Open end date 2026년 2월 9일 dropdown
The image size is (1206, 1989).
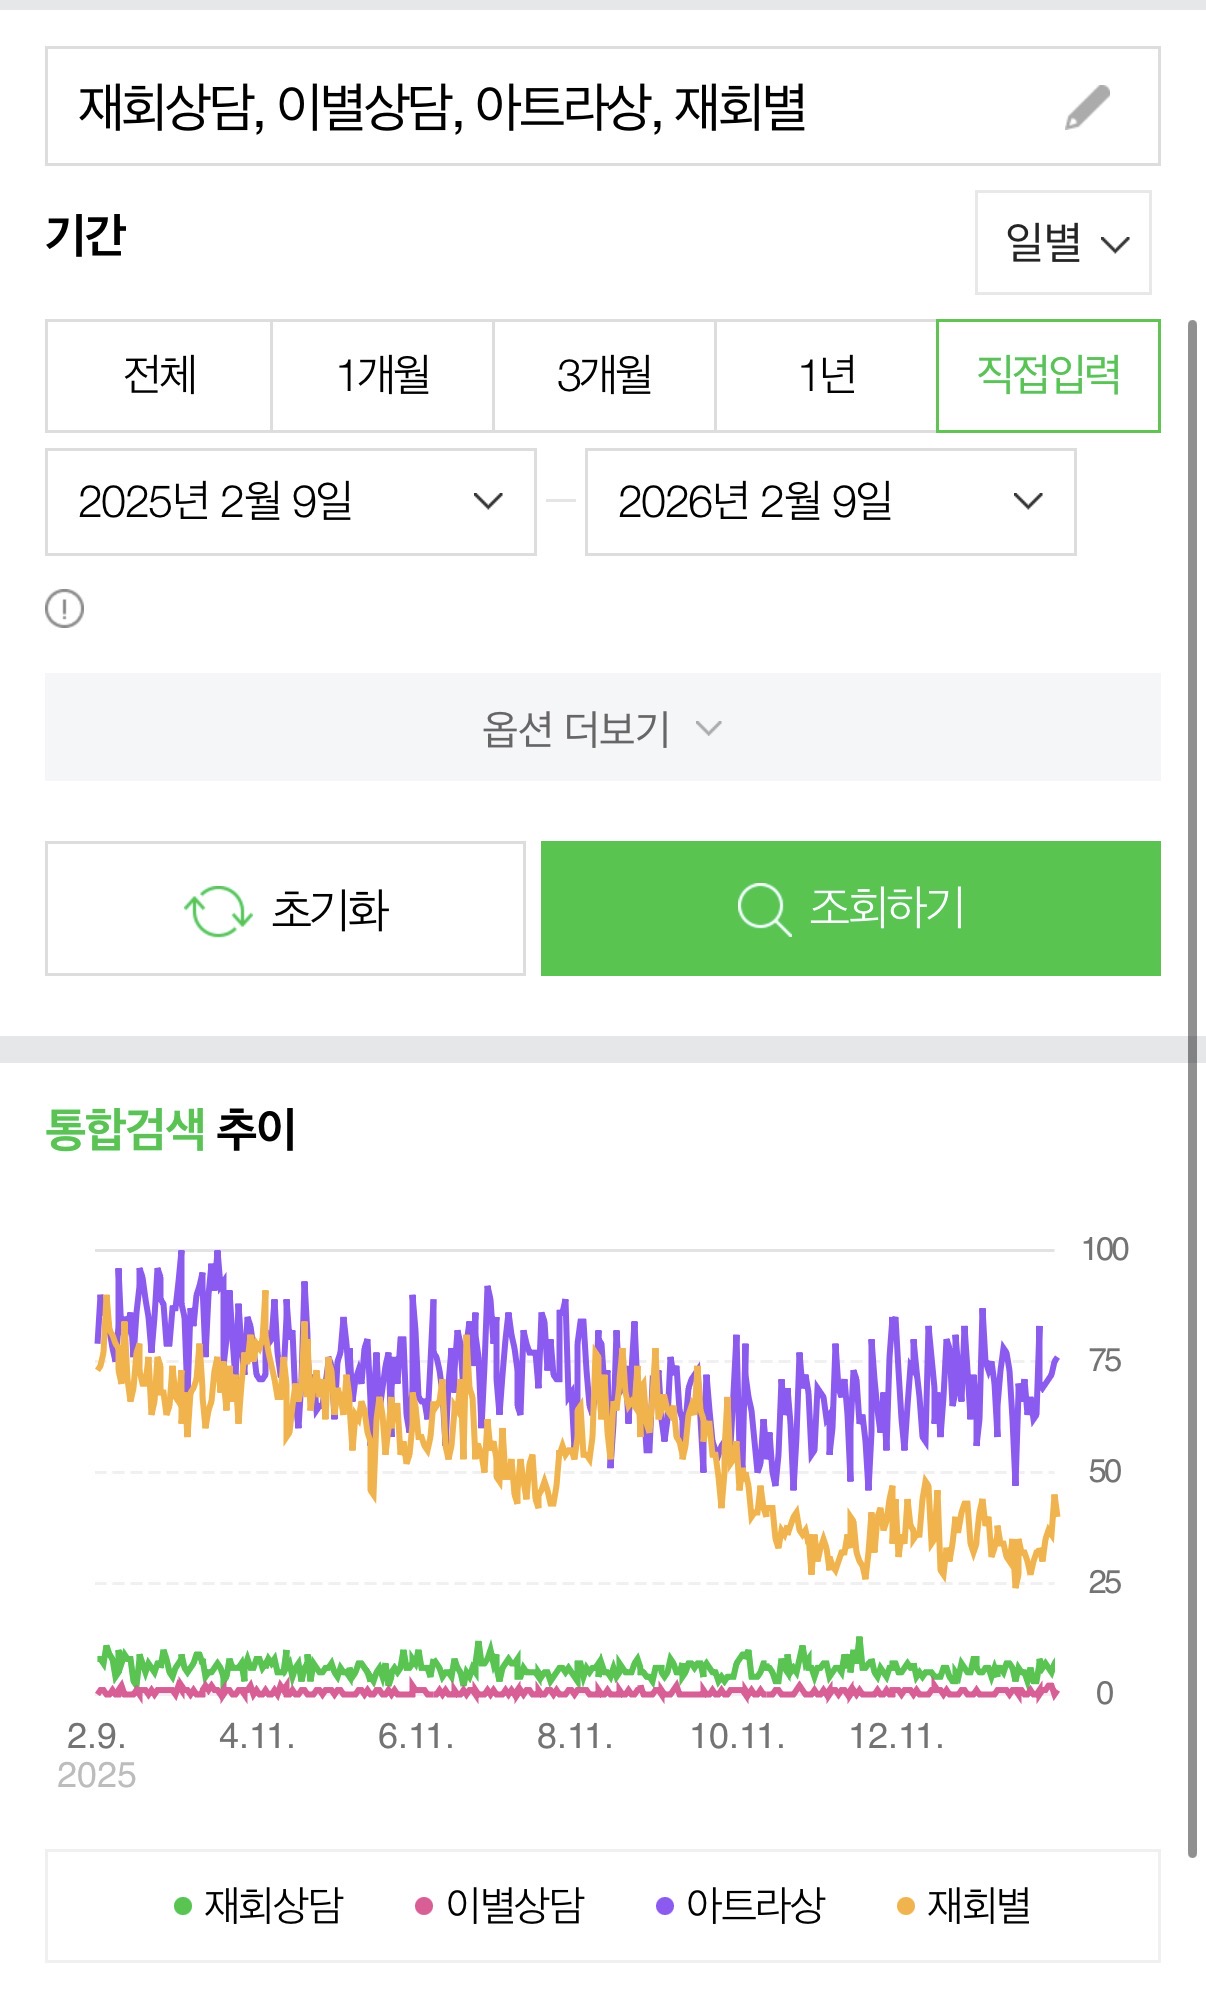(x=830, y=502)
